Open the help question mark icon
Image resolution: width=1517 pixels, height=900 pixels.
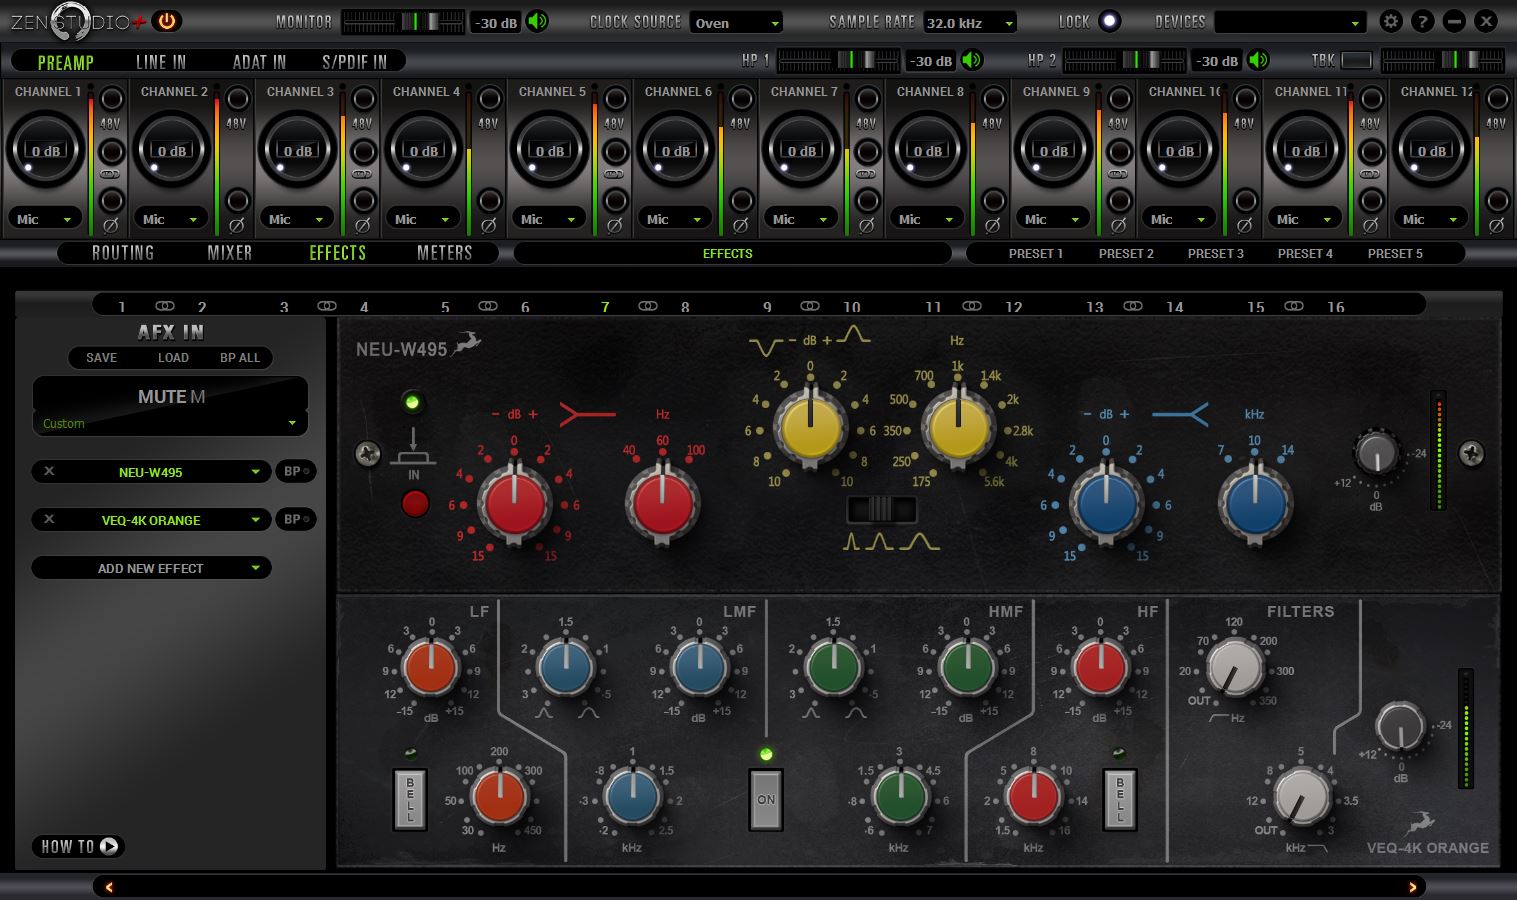pos(1422,21)
